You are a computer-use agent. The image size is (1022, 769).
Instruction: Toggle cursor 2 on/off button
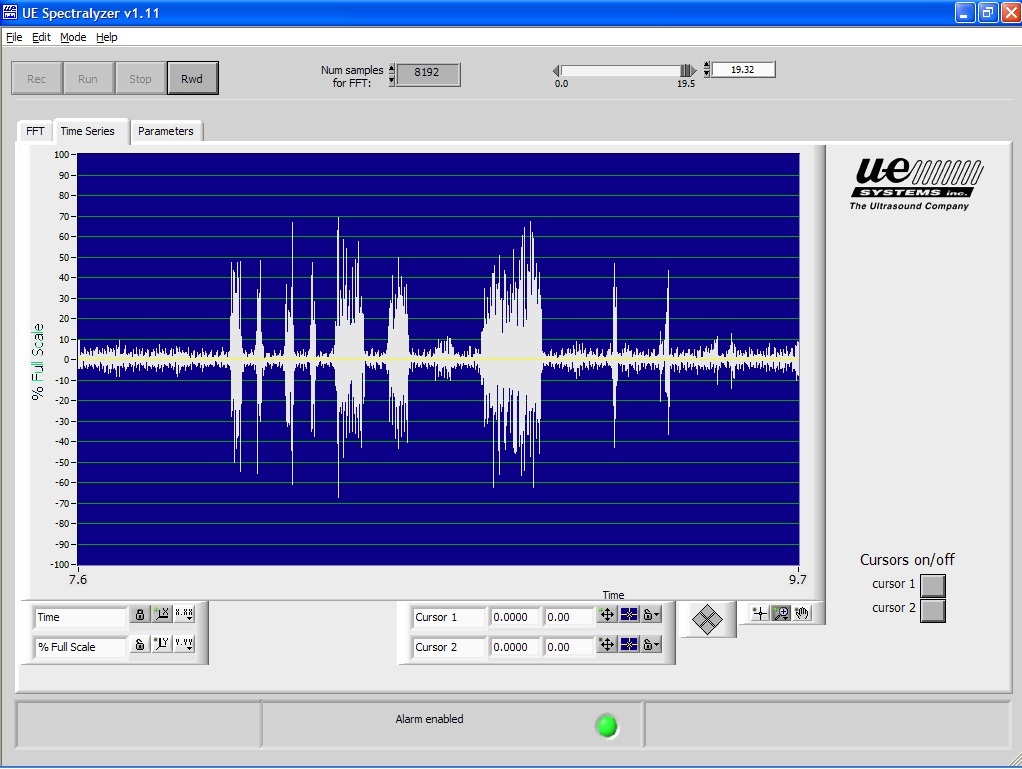[x=932, y=610]
